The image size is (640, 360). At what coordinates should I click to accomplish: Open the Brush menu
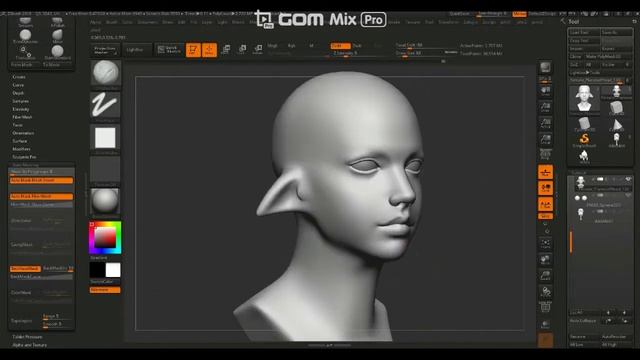(111, 22)
